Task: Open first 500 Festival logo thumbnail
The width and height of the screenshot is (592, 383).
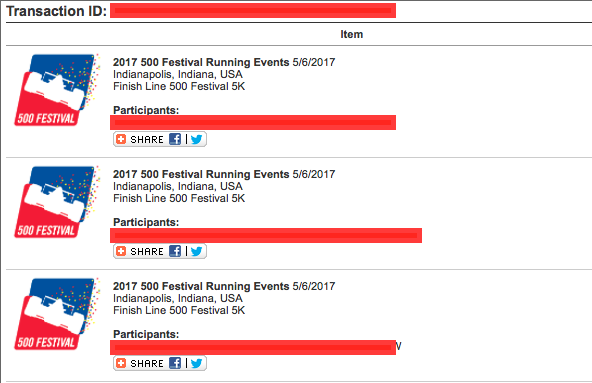Action: click(x=57, y=90)
